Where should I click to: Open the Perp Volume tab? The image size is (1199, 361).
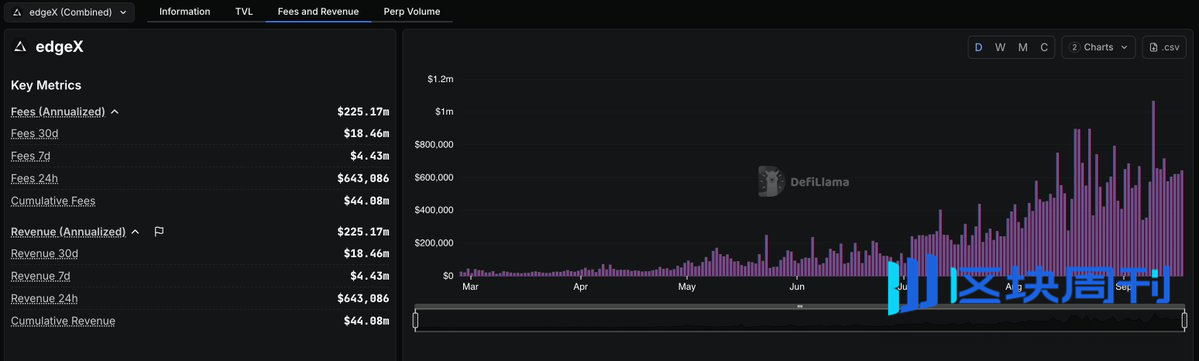click(x=411, y=11)
